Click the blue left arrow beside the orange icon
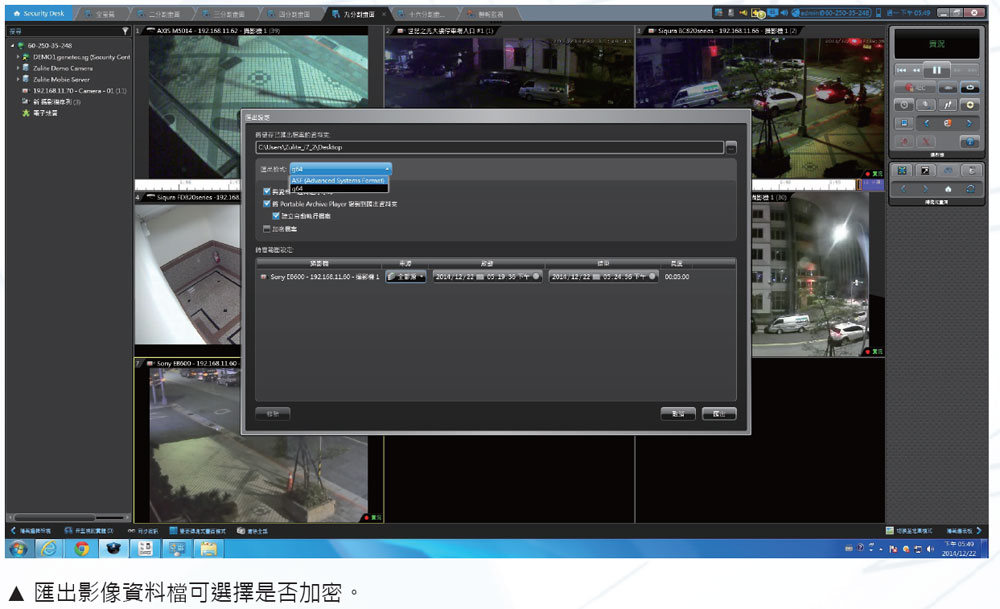 [925, 123]
